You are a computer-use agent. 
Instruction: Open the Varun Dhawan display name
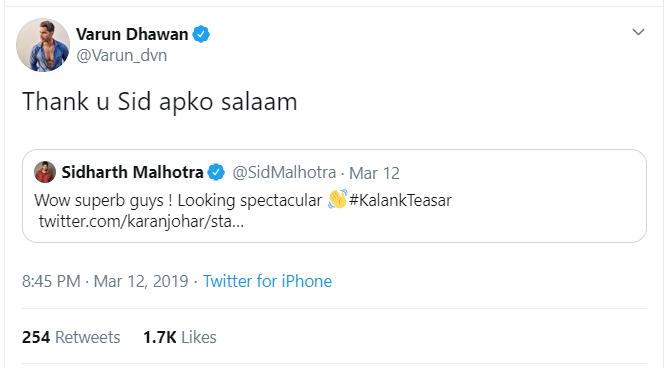click(132, 34)
